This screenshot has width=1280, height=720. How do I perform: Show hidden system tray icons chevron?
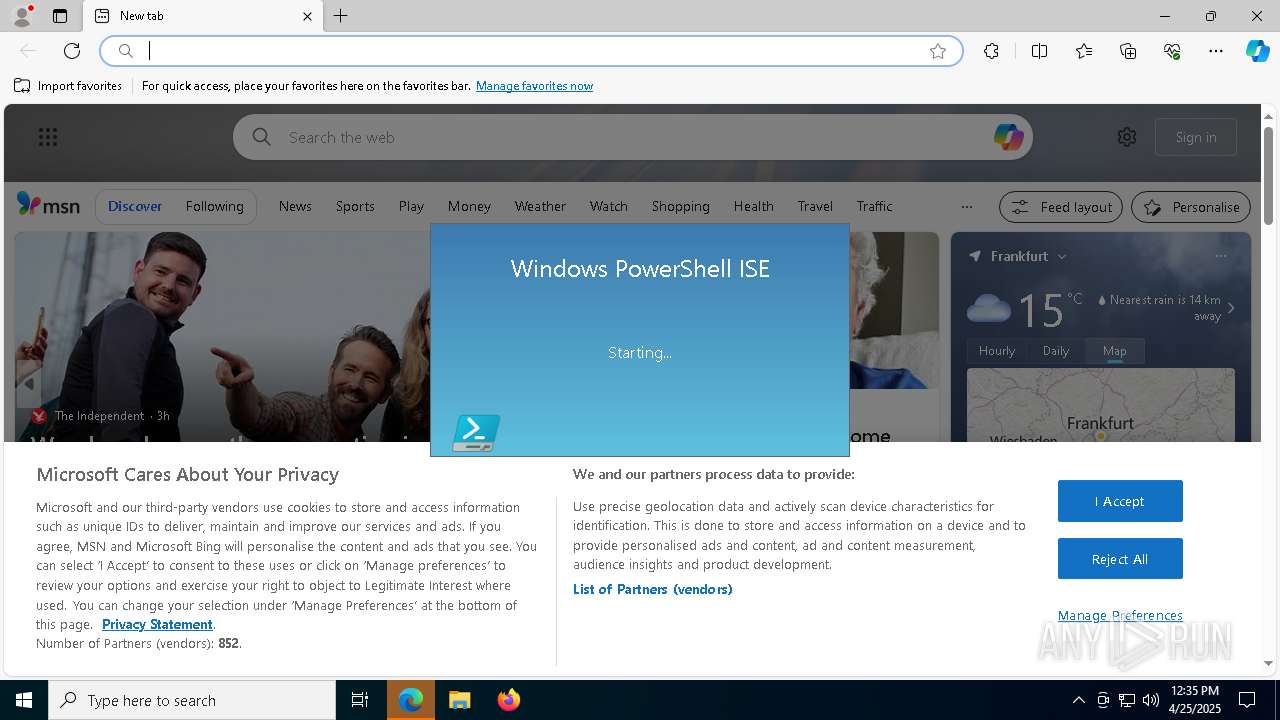[1078, 700]
